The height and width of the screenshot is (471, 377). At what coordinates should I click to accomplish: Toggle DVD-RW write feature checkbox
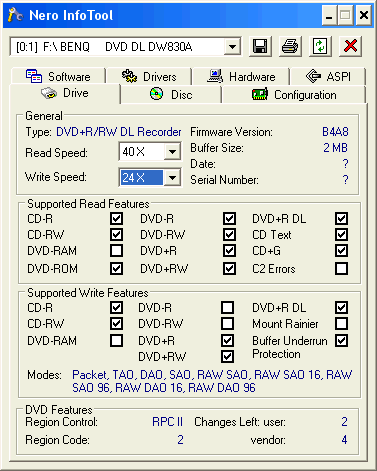pyautogui.click(x=227, y=323)
